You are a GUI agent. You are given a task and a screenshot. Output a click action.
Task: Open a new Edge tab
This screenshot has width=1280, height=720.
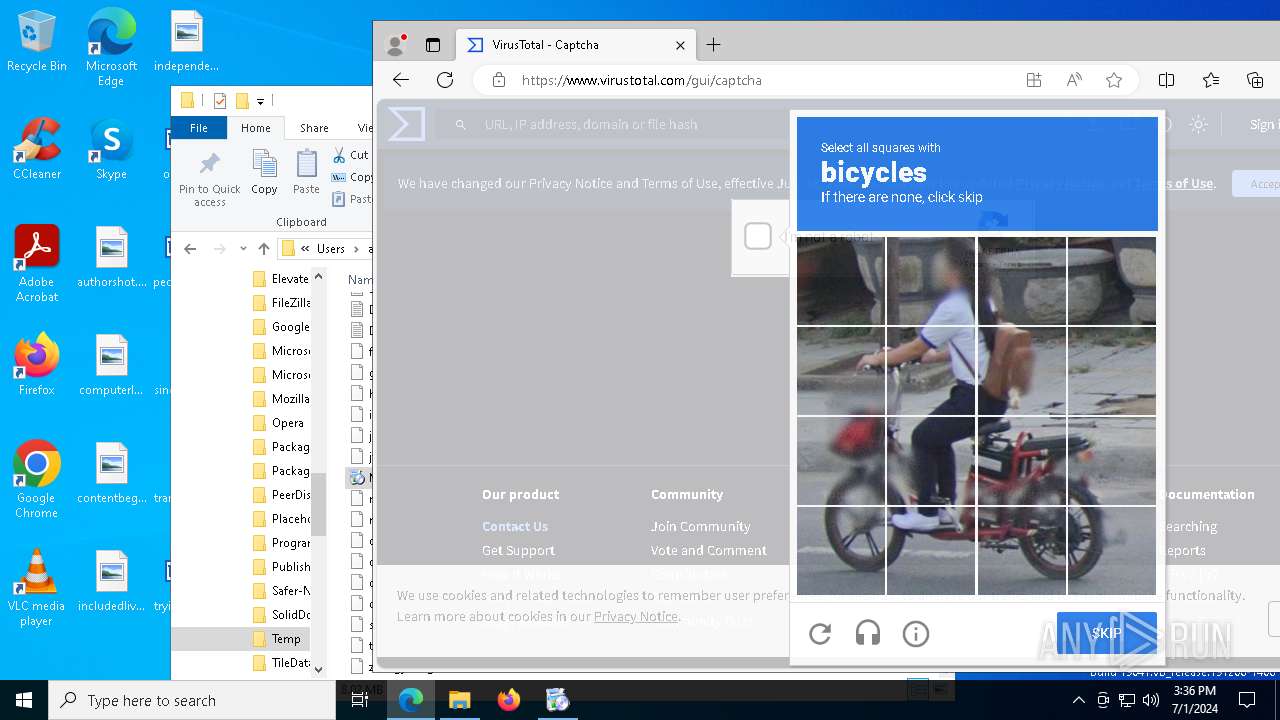coord(713,45)
